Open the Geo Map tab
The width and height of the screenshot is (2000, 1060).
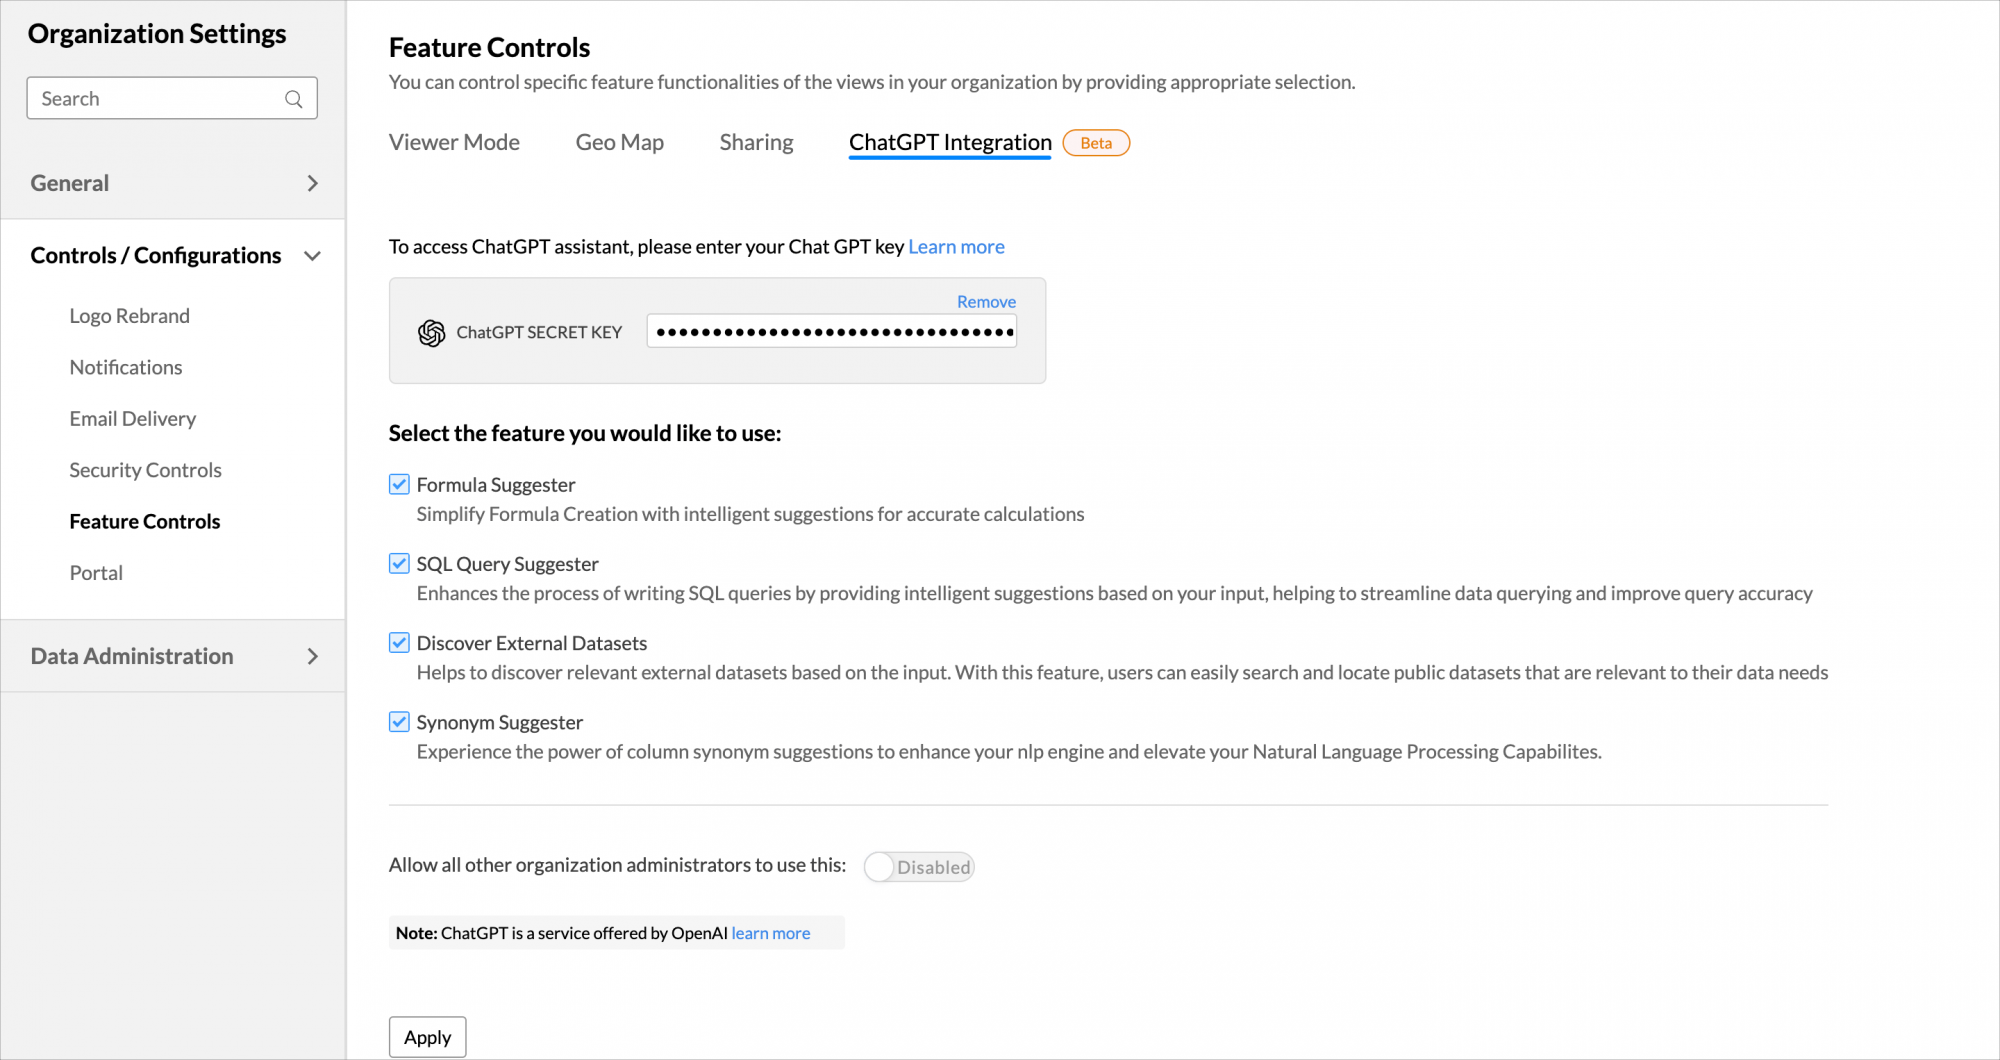tap(619, 143)
